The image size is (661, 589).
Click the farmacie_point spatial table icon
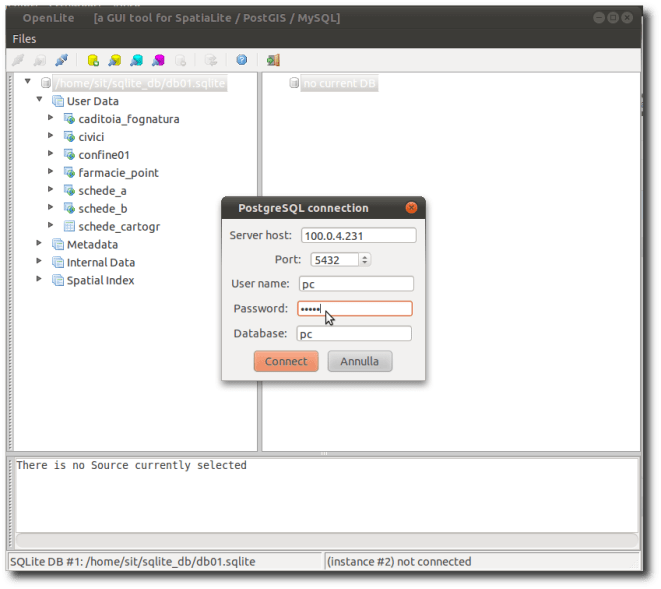70,172
